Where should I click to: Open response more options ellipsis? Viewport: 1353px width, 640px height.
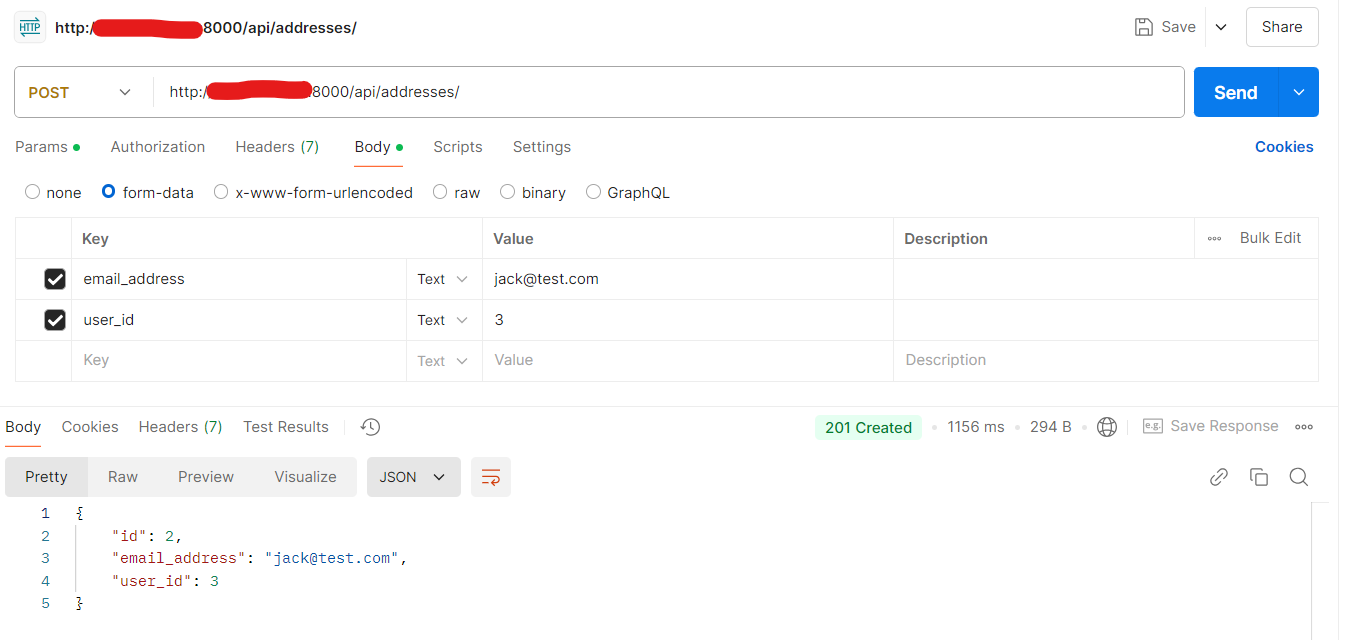(x=1303, y=427)
